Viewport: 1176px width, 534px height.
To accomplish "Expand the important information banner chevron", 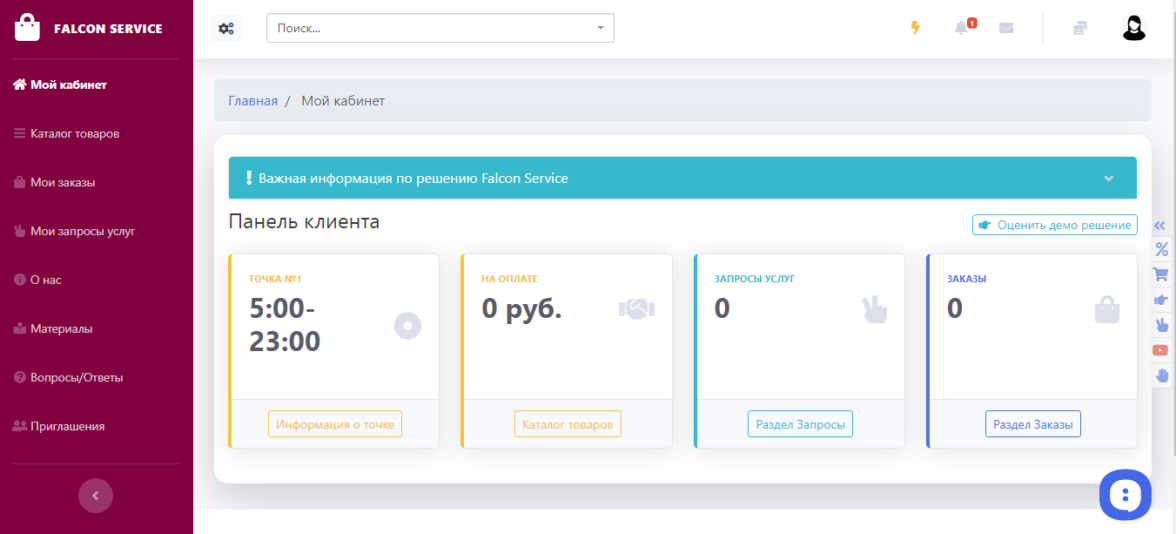I will pyautogui.click(x=1108, y=179).
